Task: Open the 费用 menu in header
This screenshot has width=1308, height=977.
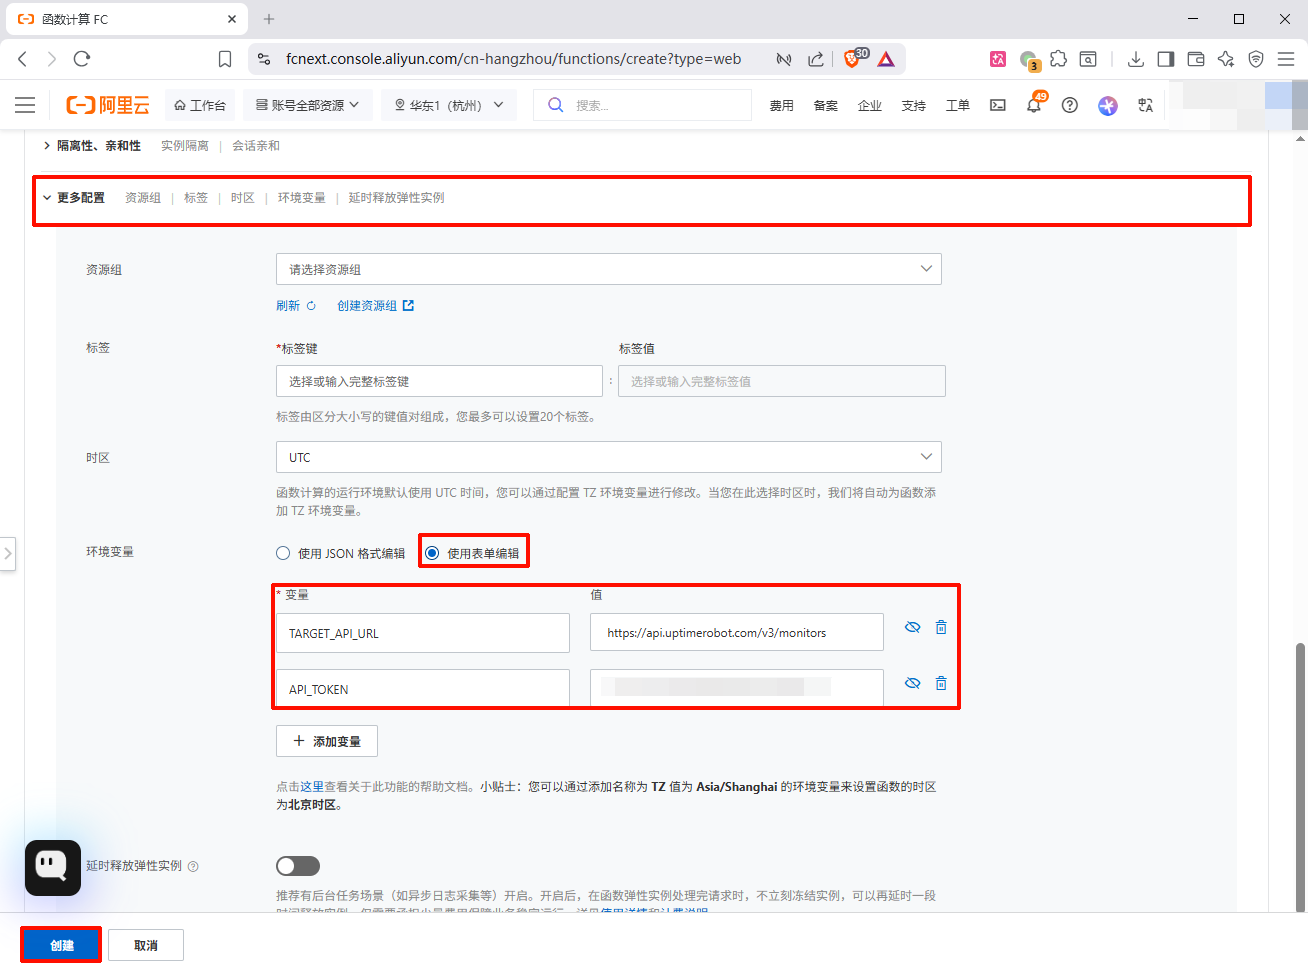Action: [x=781, y=105]
